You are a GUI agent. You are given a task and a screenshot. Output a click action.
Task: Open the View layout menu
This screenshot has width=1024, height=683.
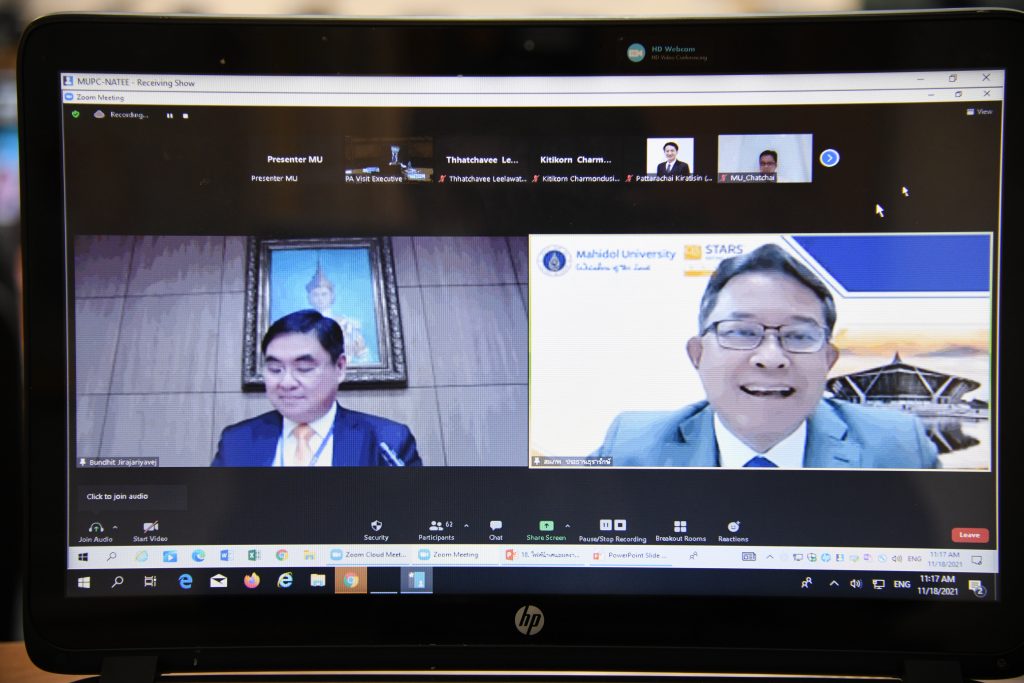point(980,112)
